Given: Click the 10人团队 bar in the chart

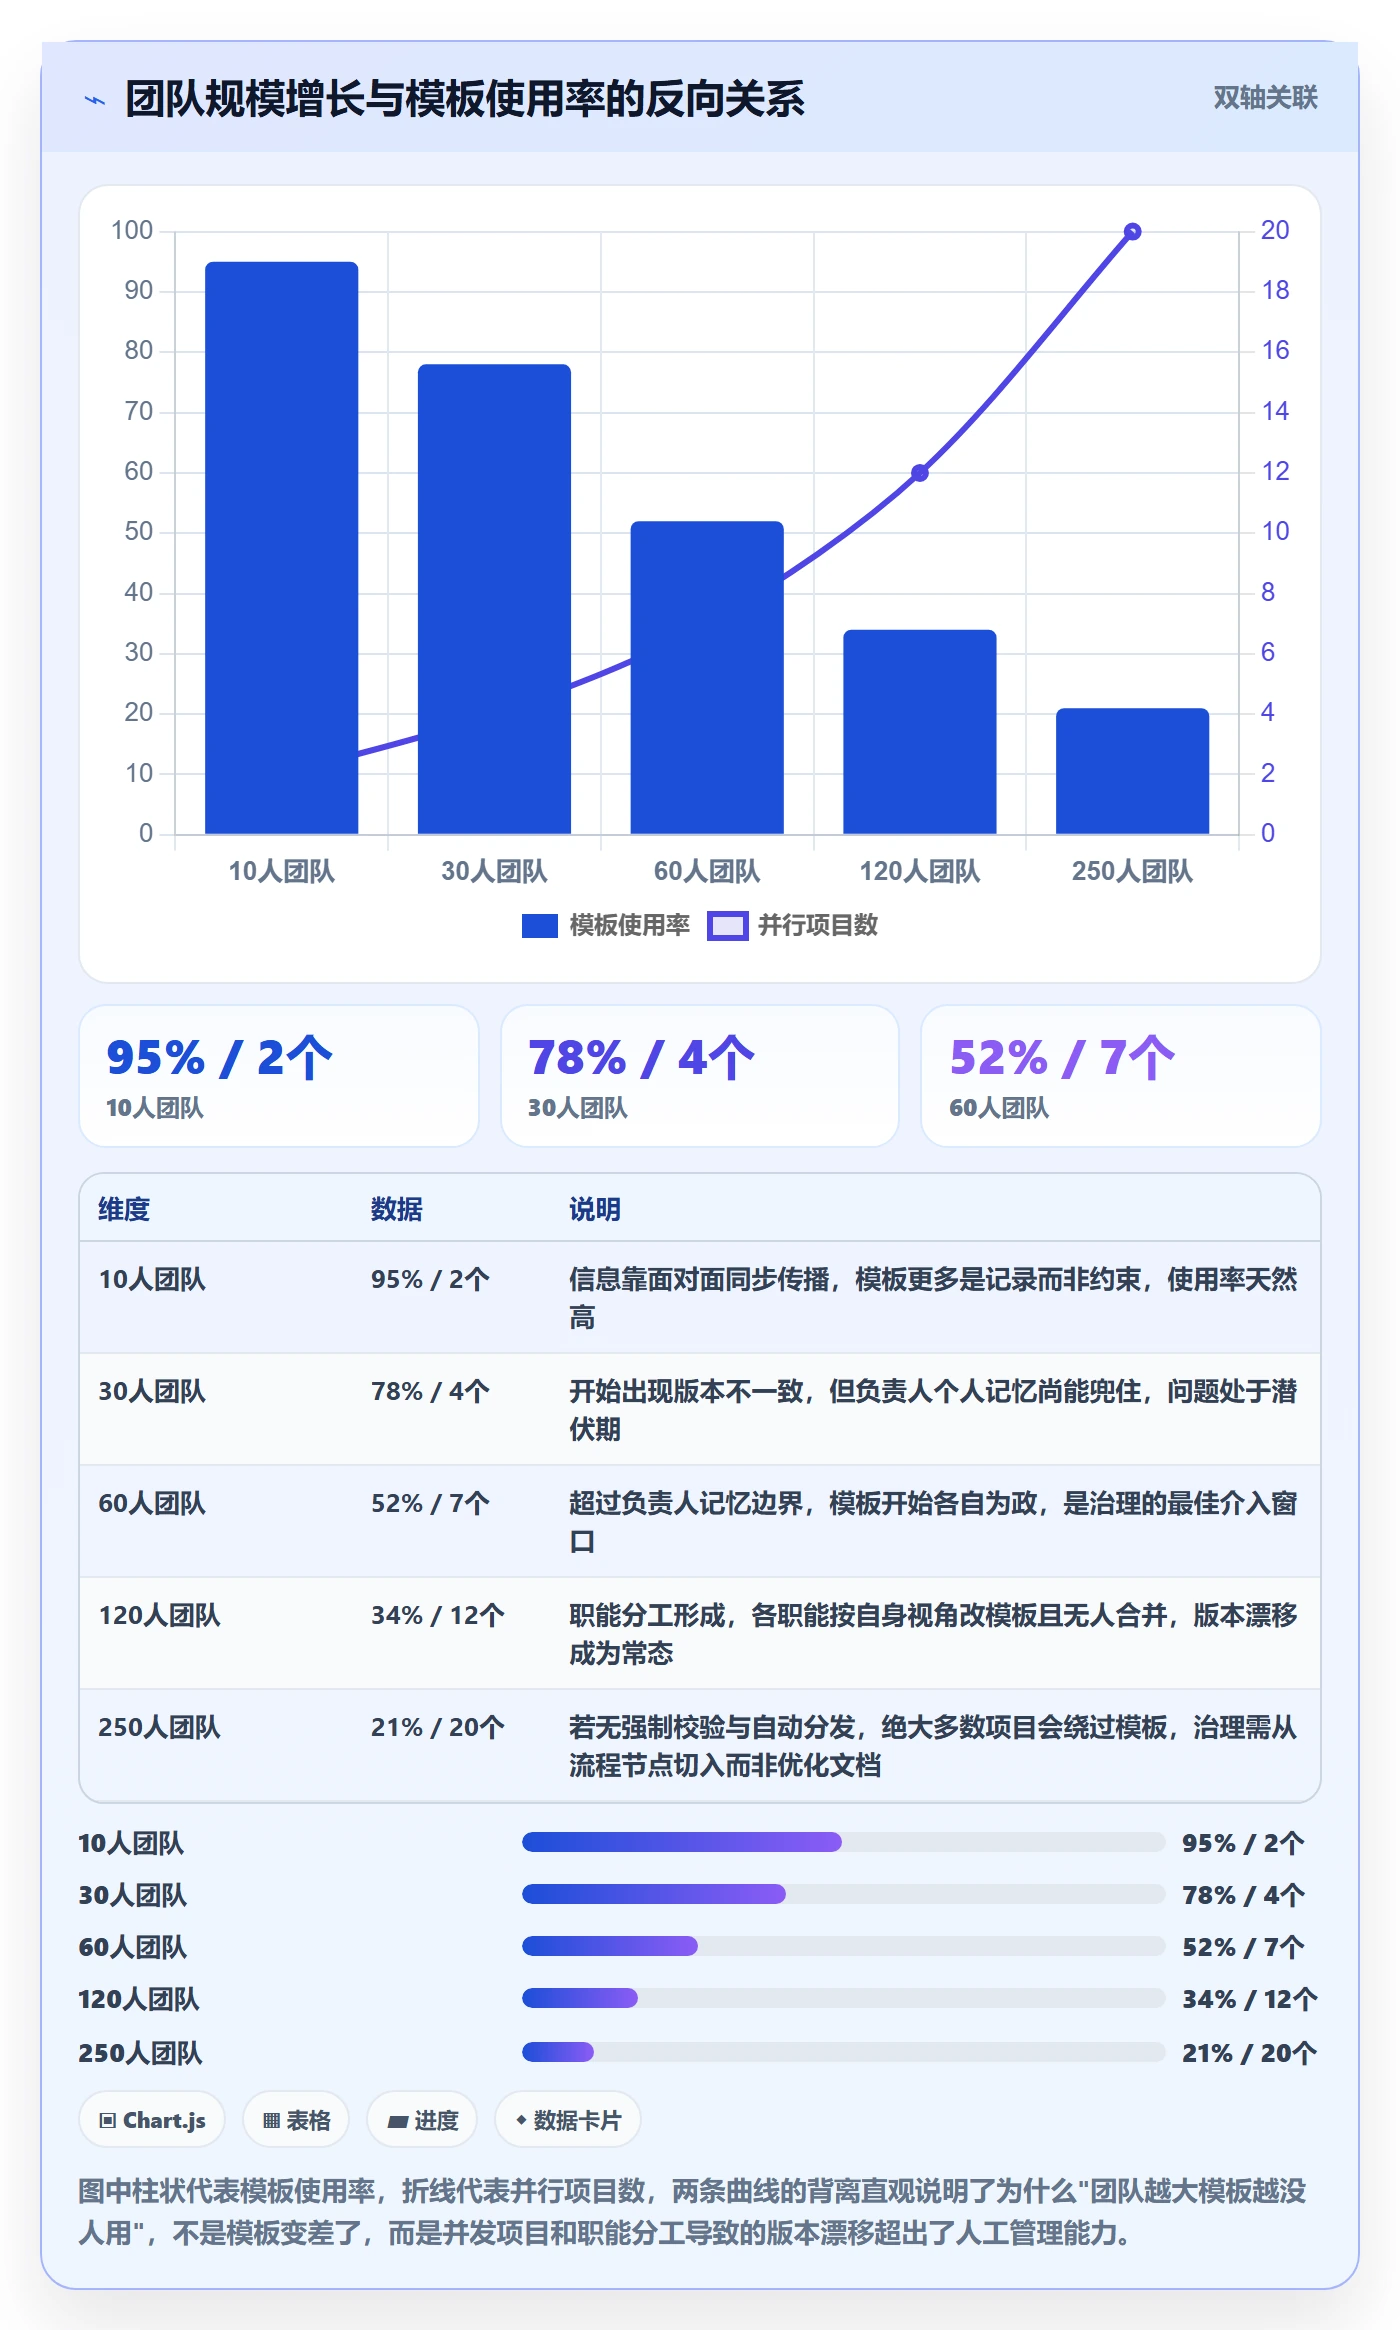Looking at the screenshot, I should coord(282,548).
